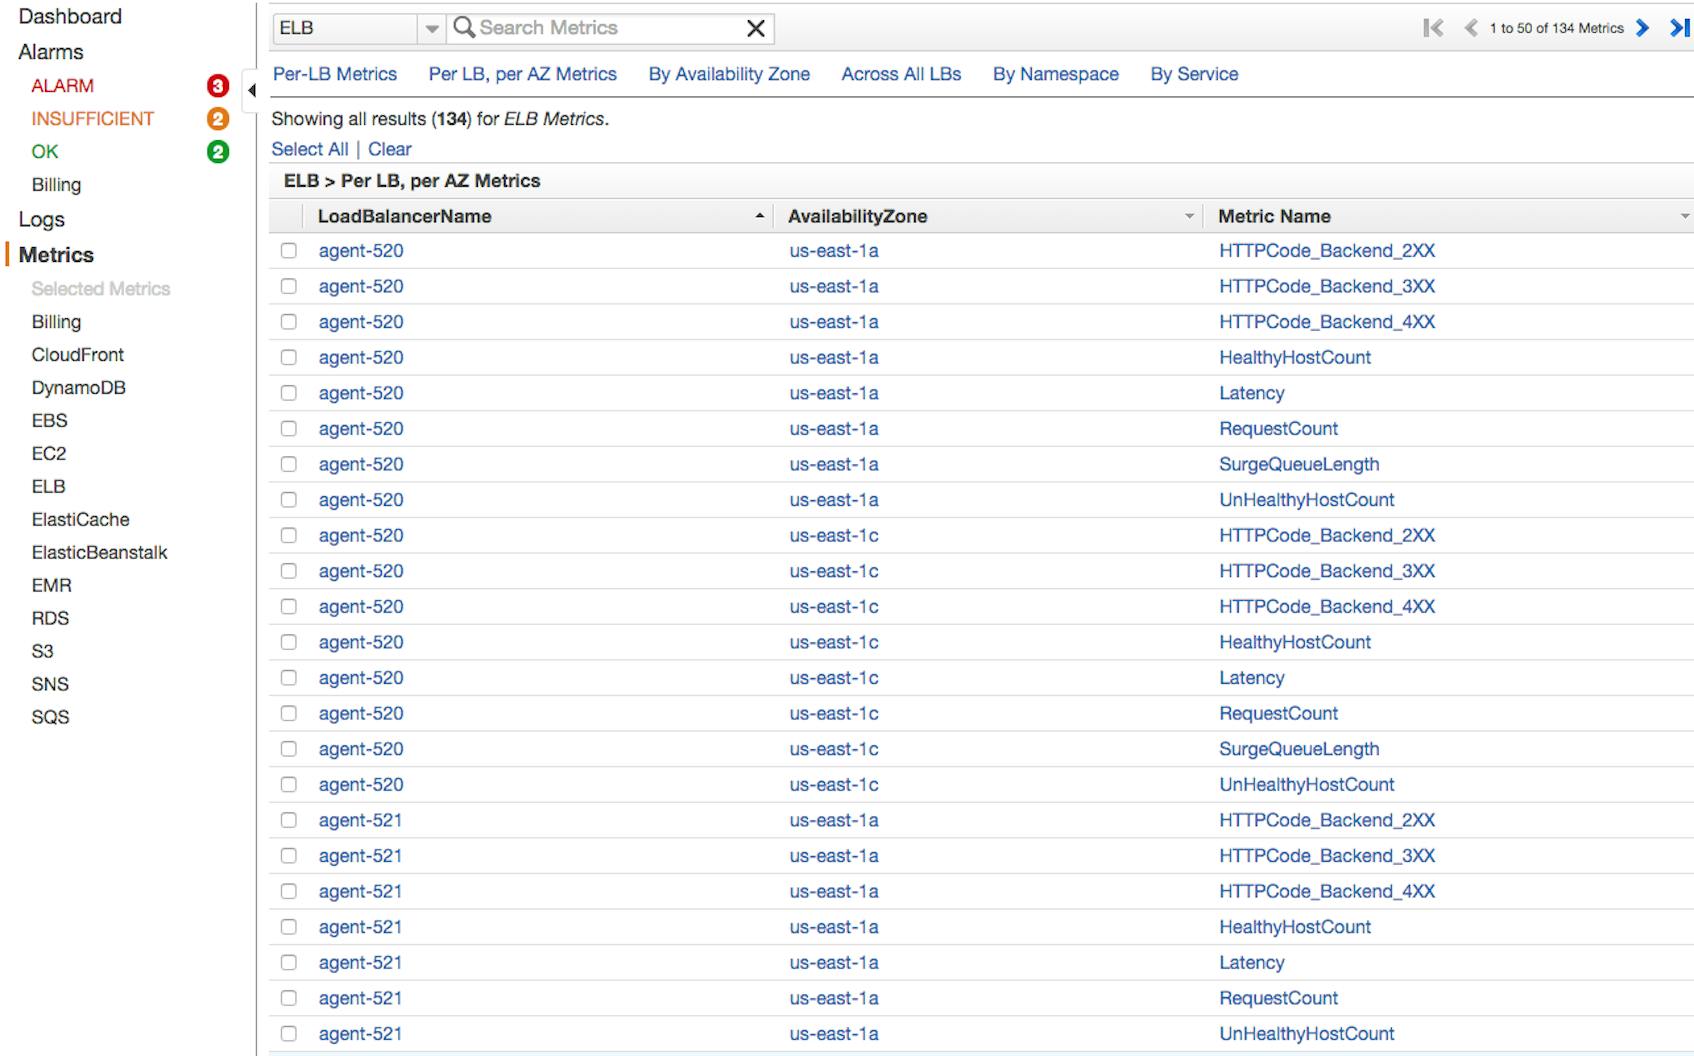Go to next page of metrics
1694x1056 pixels.
1642,28
